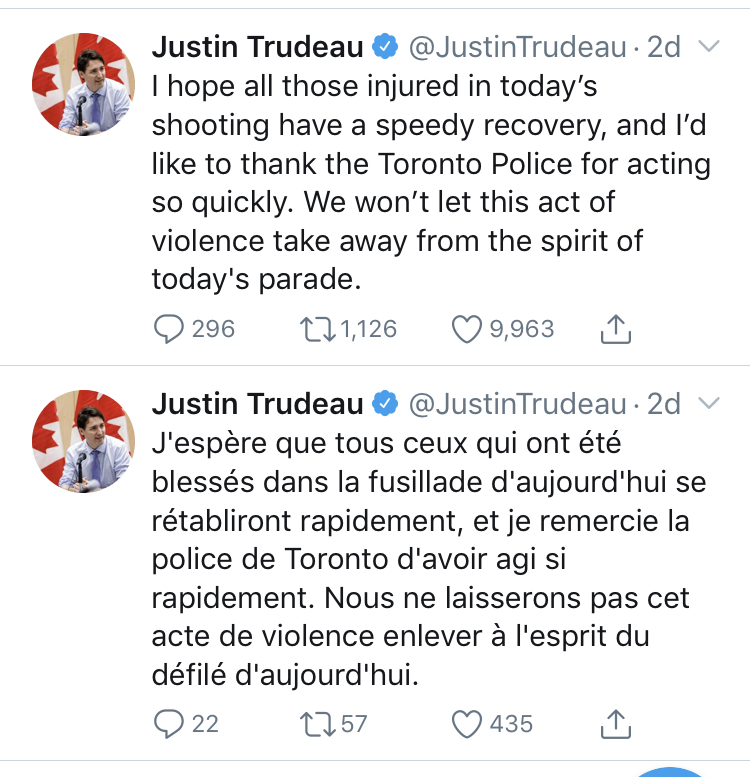Tap the 2d timestamp on the French tweet
The height and width of the screenshot is (777, 750).
663,403
